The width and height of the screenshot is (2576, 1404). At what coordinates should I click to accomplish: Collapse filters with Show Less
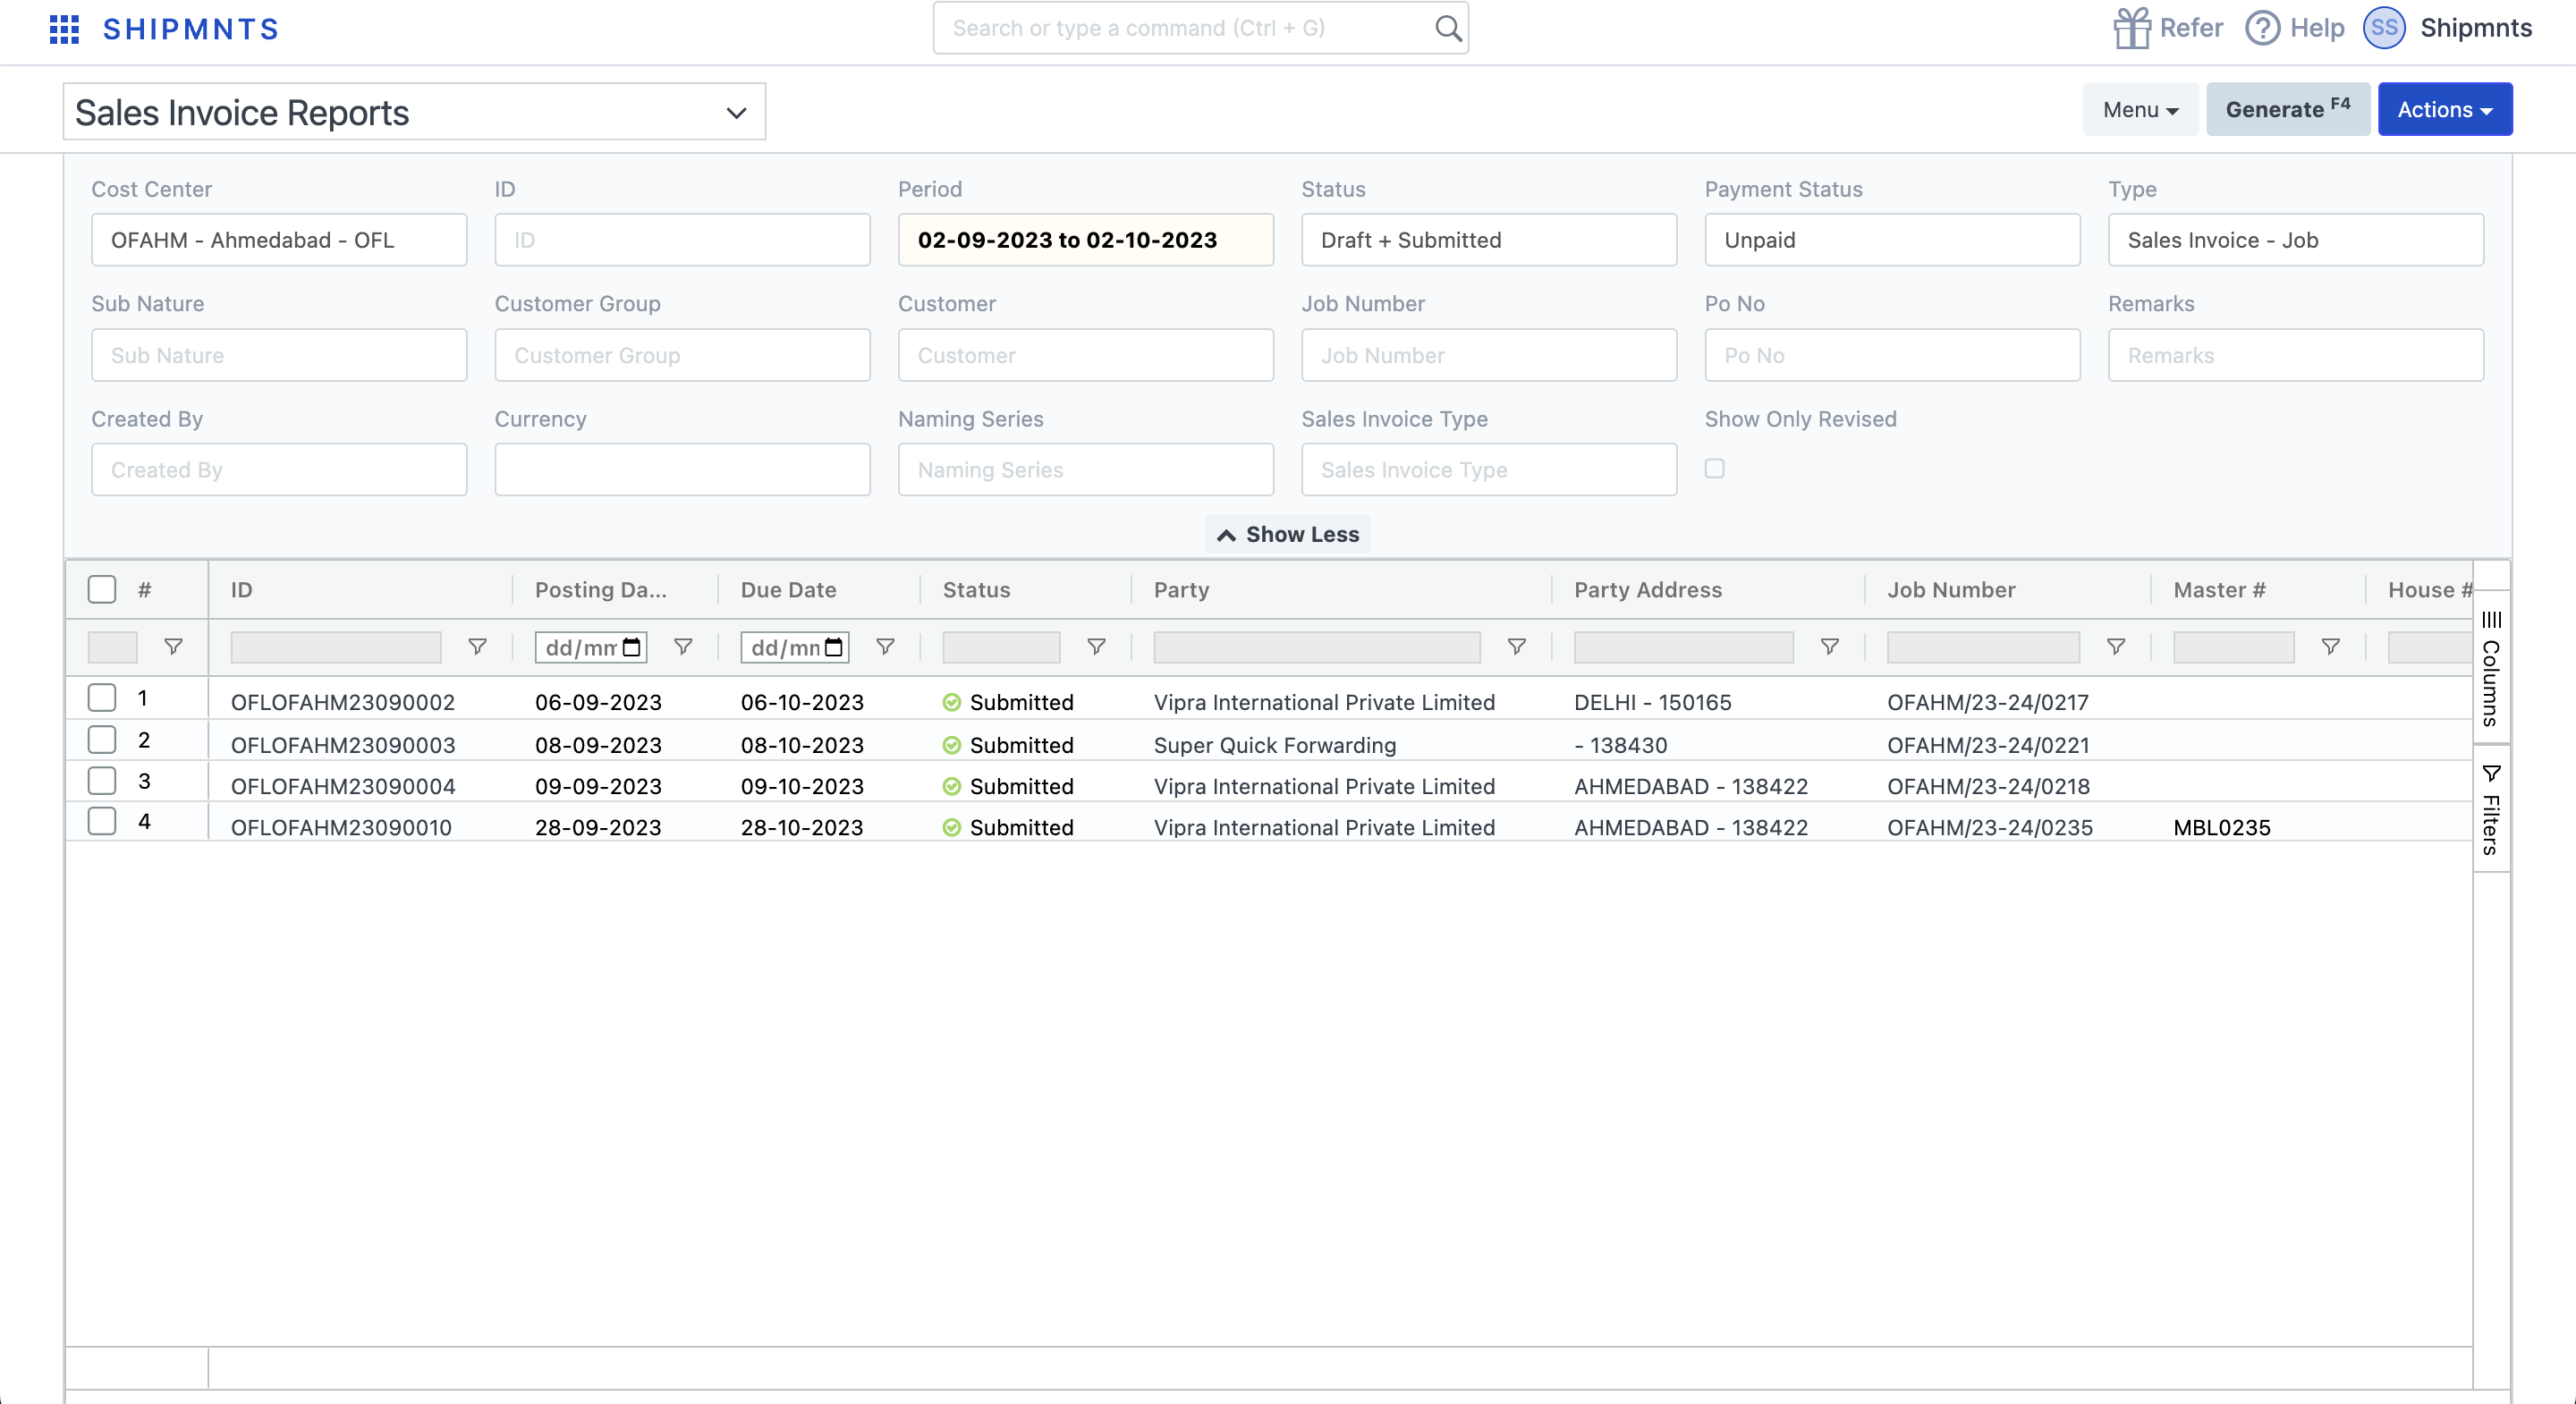tap(1287, 534)
